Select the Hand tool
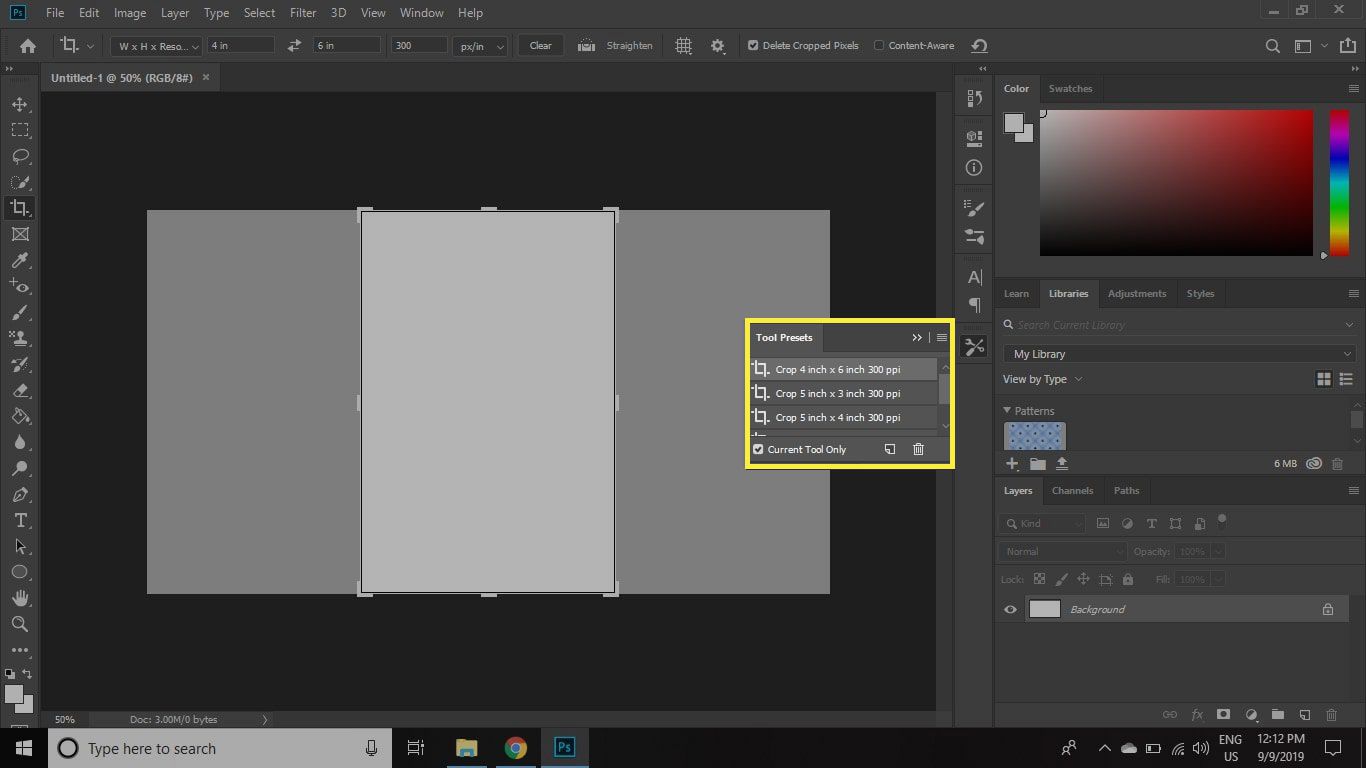 [19, 598]
